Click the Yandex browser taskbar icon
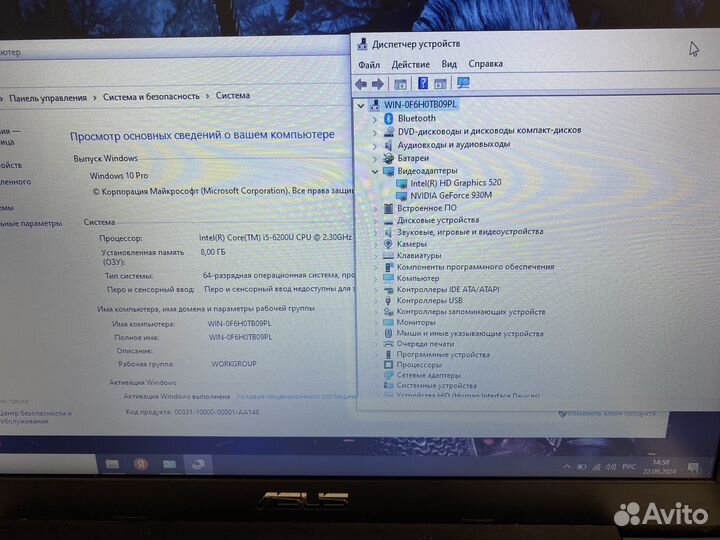The image size is (720, 540). pyautogui.click(x=141, y=464)
